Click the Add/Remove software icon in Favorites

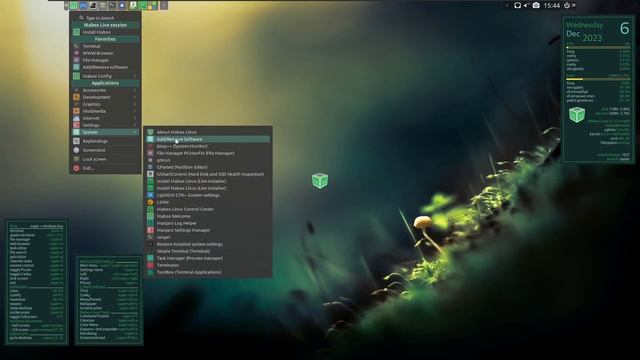[76, 67]
